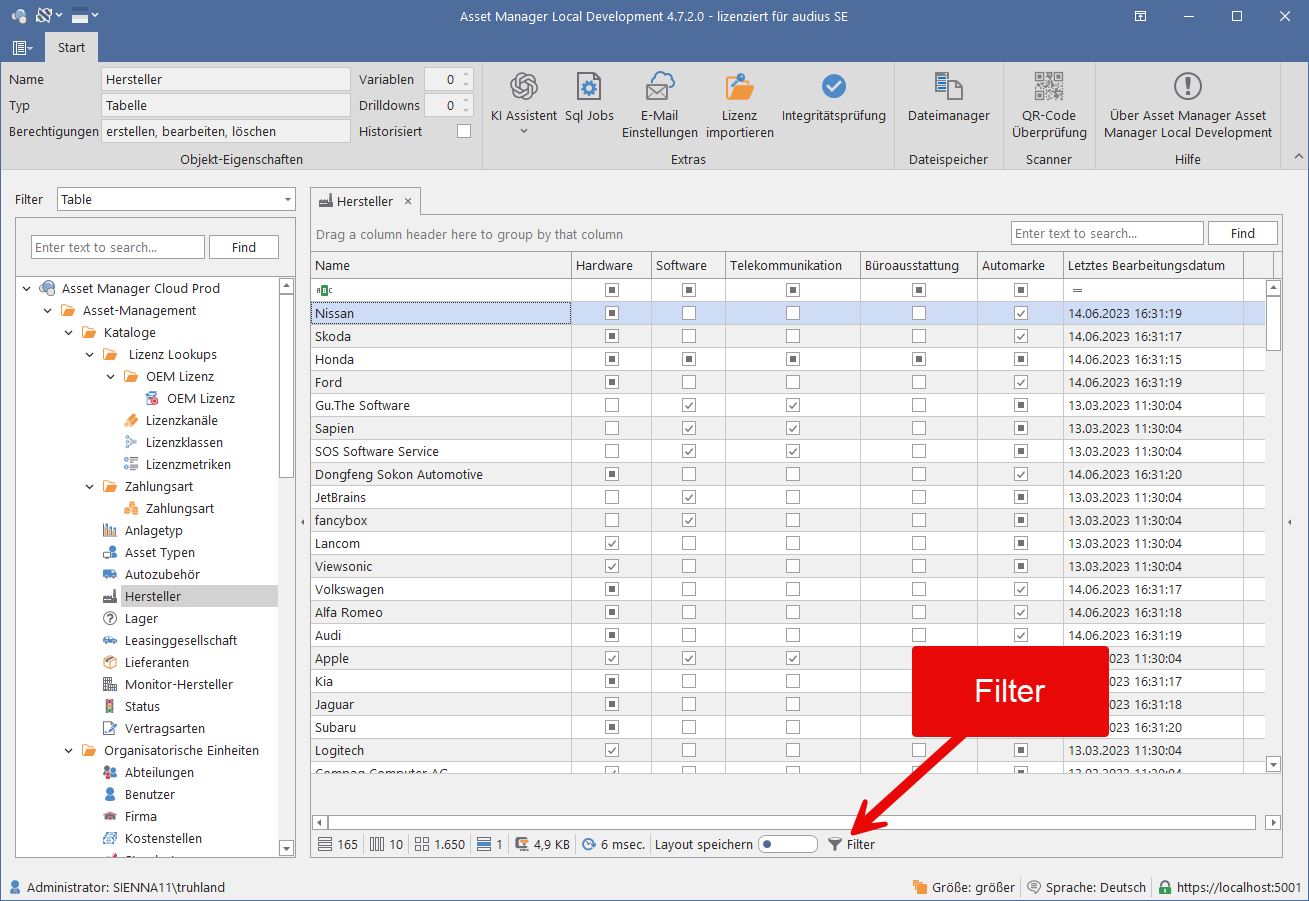Click Find button in the tree panel
1309x901 pixels.
click(244, 247)
